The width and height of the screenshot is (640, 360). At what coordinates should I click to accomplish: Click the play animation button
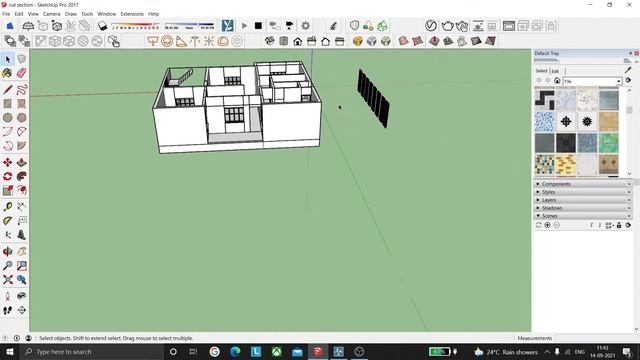[x=244, y=26]
